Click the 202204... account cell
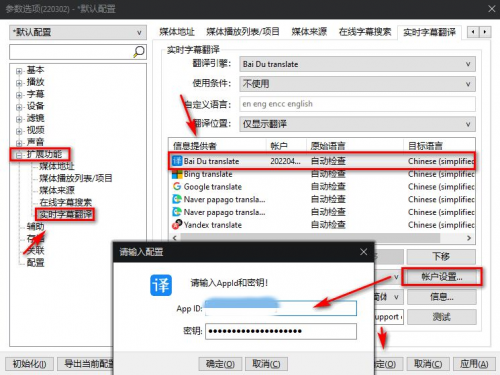The height and width of the screenshot is (375, 500). coord(285,161)
